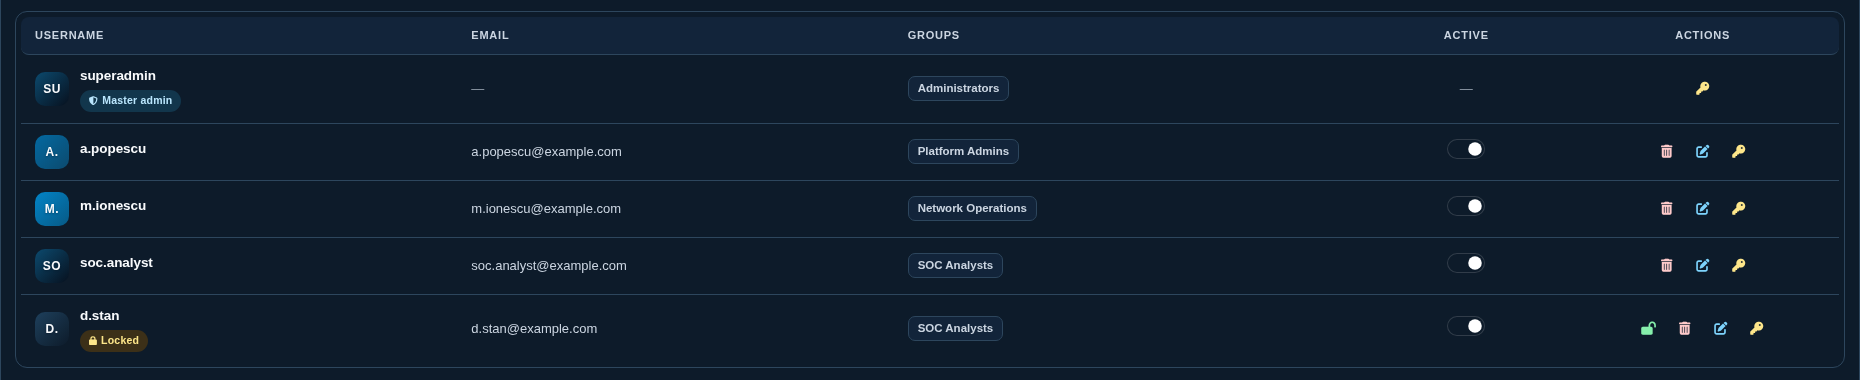
Task: Click key icon in d.stan row
Action: (x=1756, y=328)
